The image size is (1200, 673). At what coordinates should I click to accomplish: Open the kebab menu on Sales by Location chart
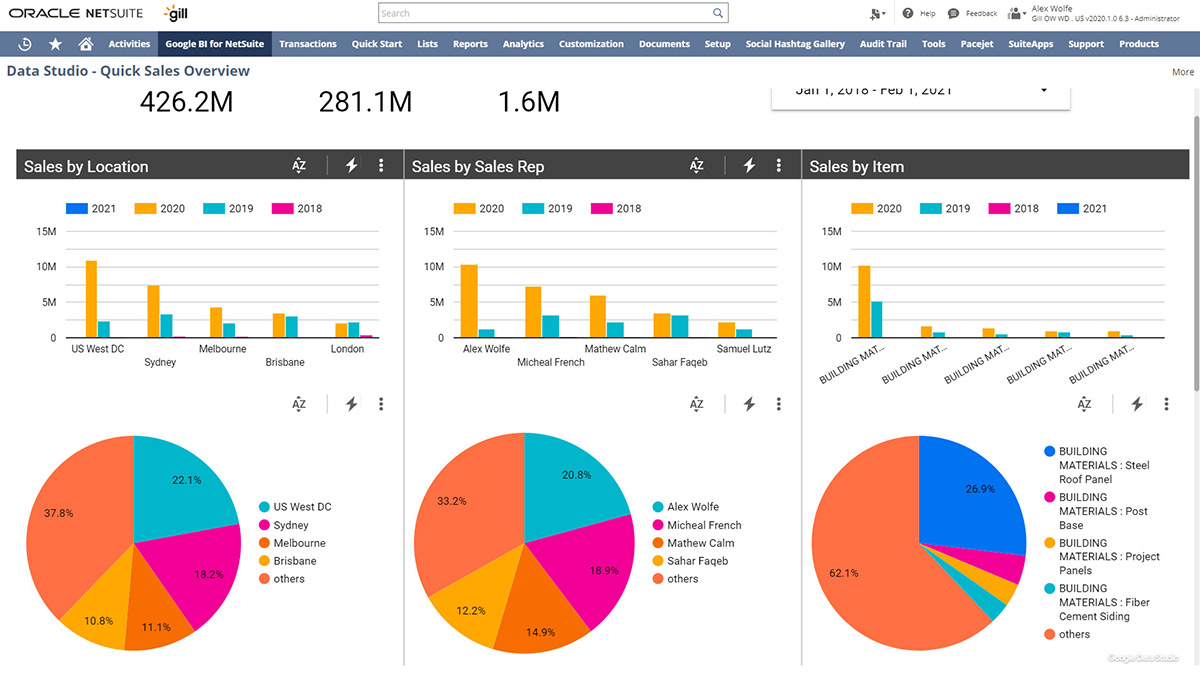[381, 165]
